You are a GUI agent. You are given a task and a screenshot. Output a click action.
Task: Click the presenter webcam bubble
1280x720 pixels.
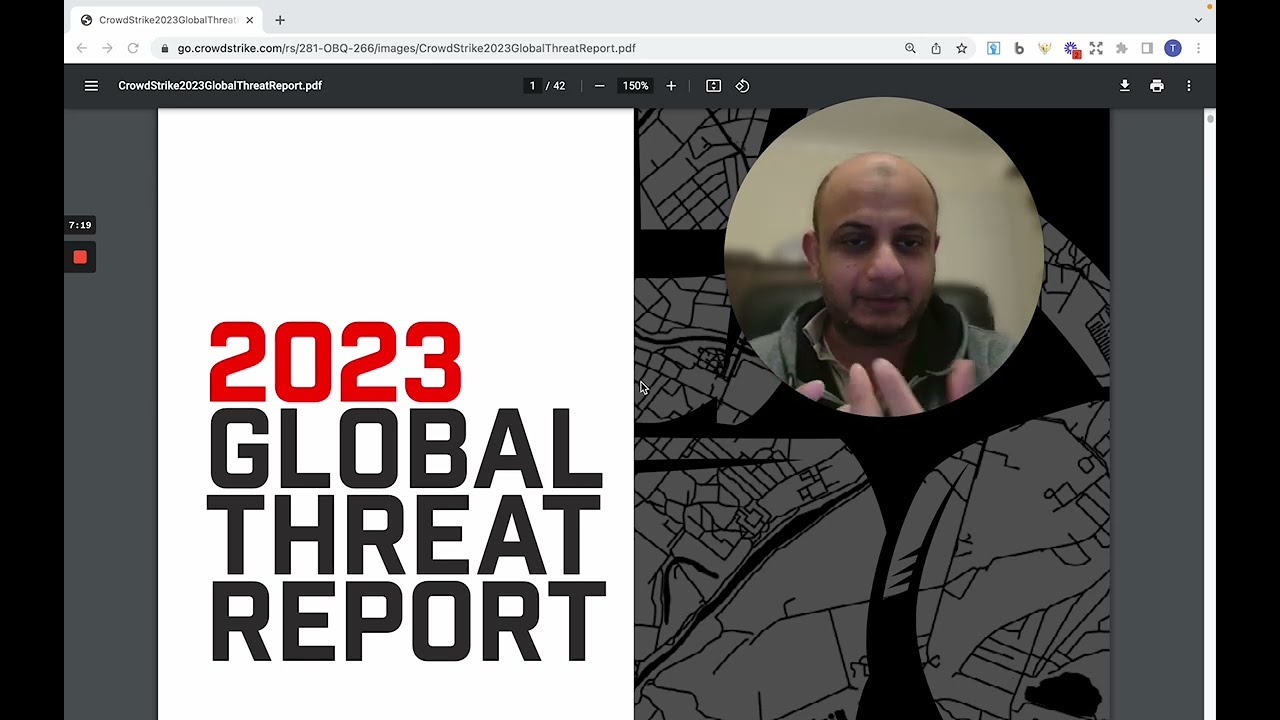(x=882, y=257)
